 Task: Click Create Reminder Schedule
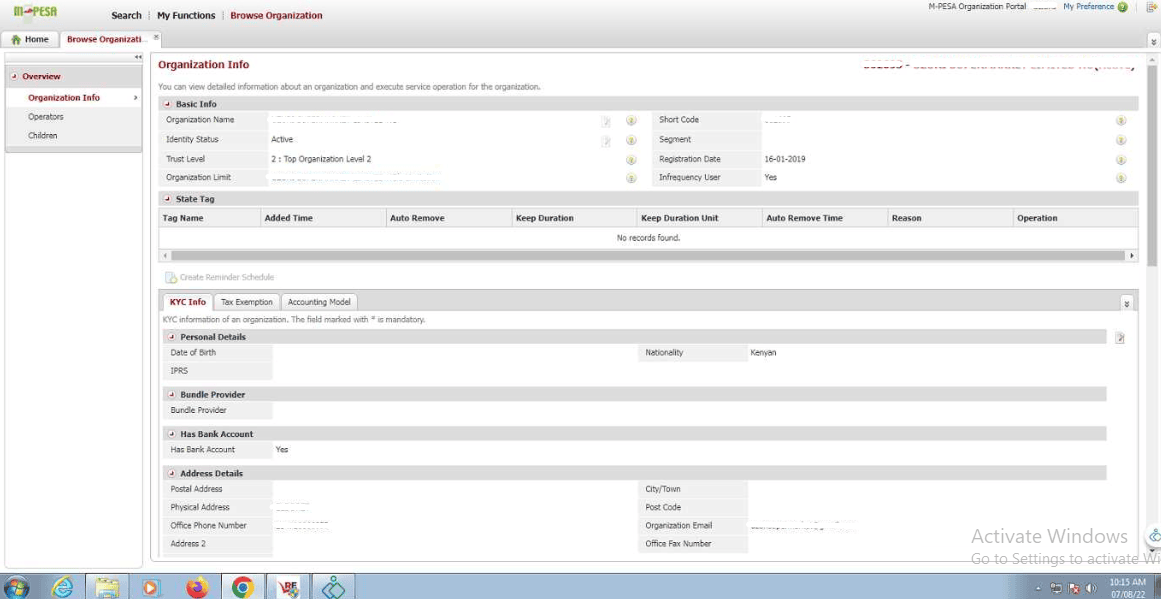pos(220,277)
